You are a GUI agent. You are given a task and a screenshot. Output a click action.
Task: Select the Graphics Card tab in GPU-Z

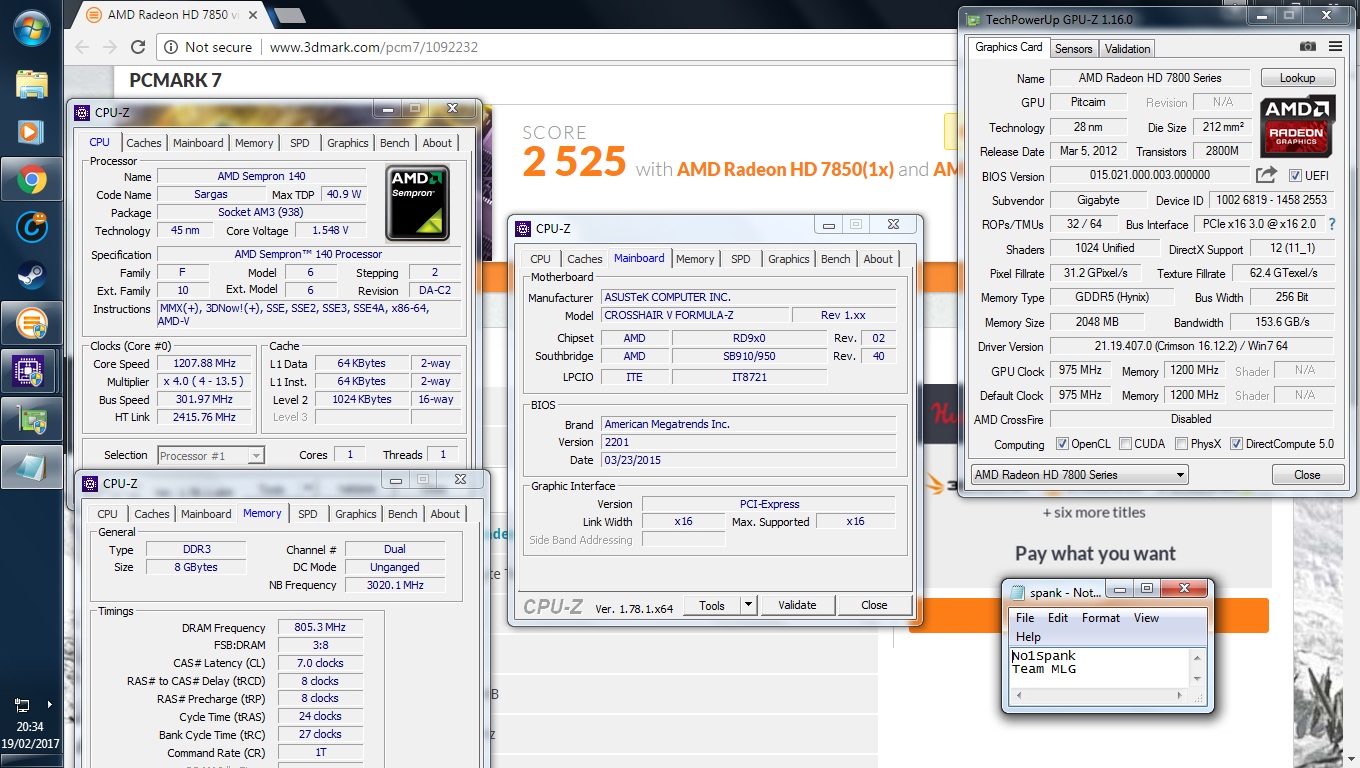[x=1008, y=47]
